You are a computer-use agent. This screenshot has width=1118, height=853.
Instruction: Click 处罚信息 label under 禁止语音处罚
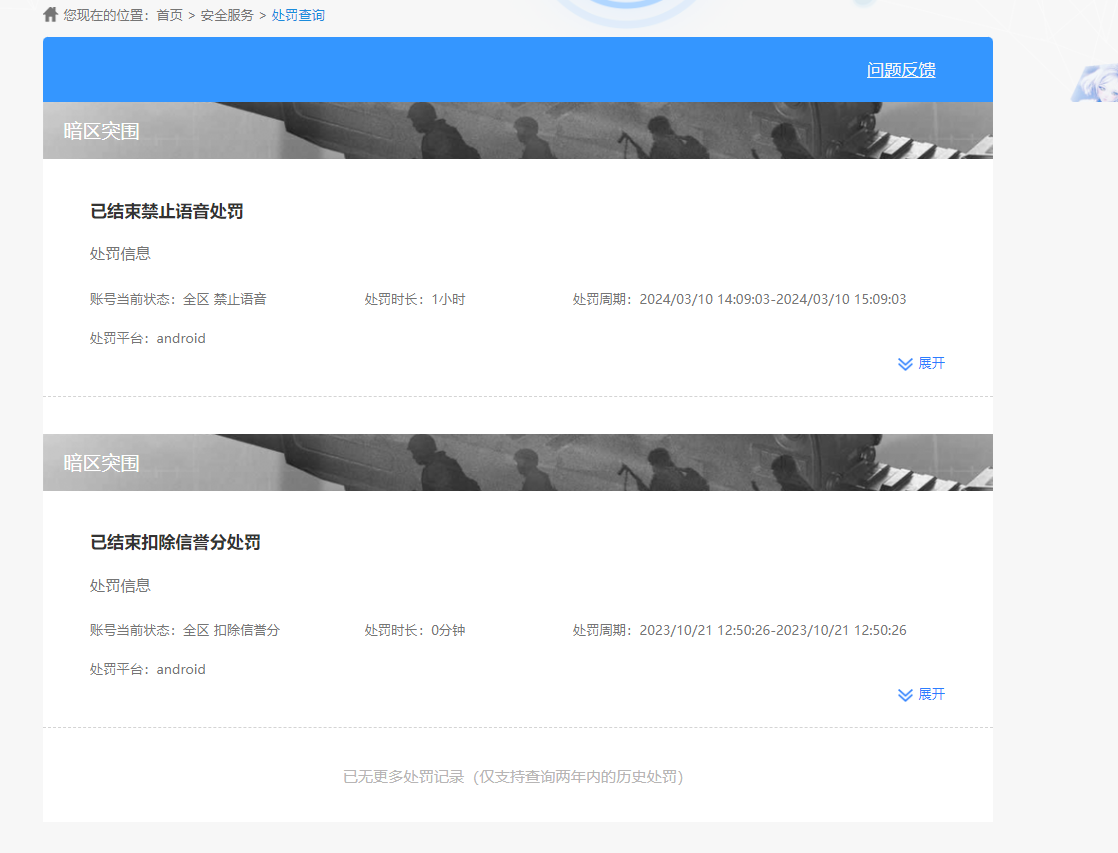pyautogui.click(x=120, y=253)
